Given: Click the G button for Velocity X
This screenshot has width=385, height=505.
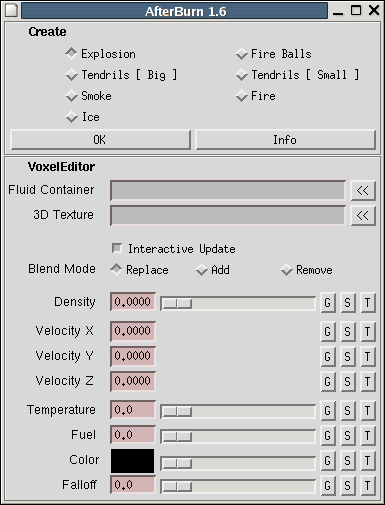Looking at the screenshot, I should pos(328,332).
